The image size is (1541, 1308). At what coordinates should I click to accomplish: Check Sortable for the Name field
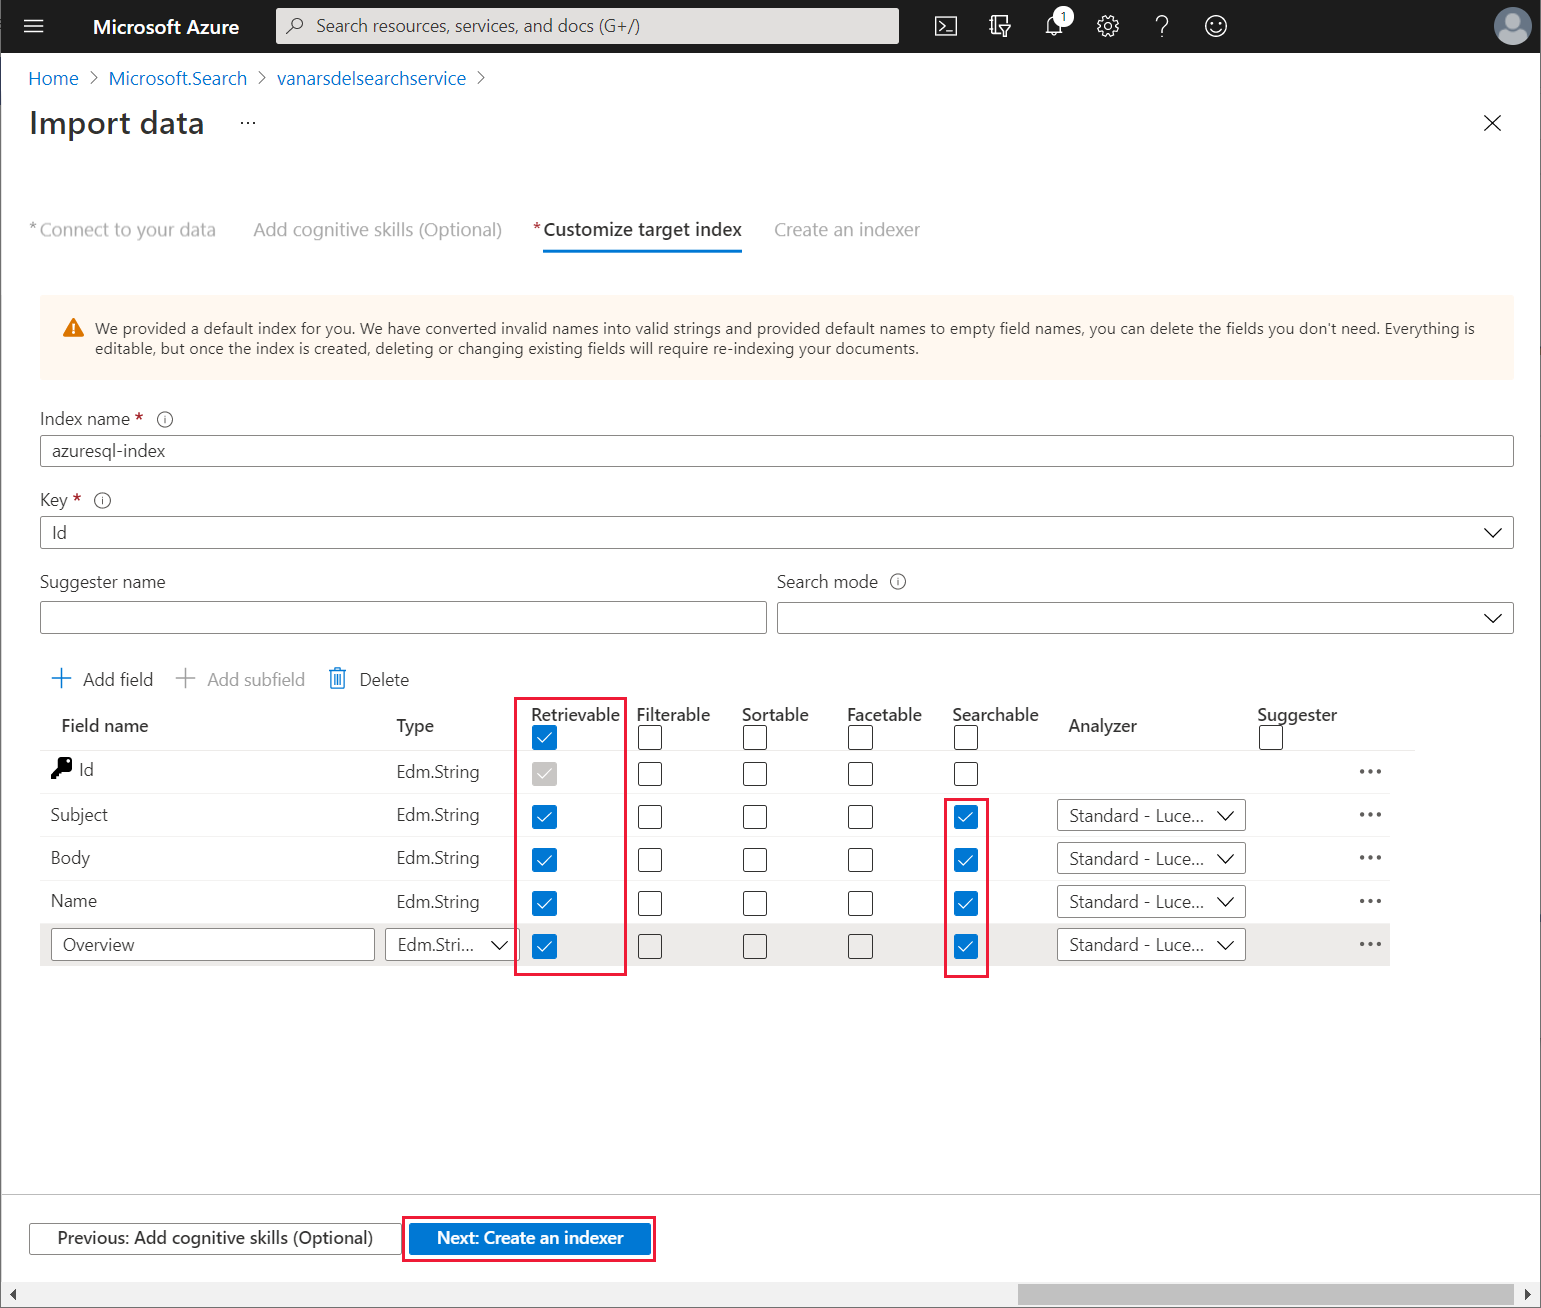click(x=755, y=903)
